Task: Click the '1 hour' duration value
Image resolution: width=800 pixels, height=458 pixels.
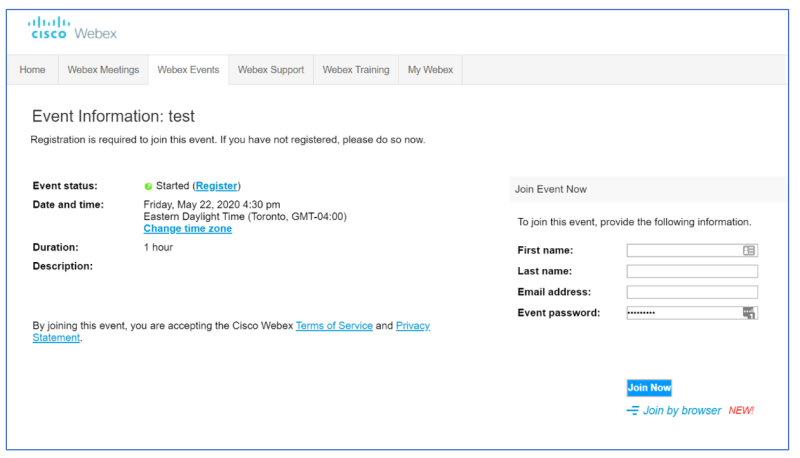Action: coord(158,247)
